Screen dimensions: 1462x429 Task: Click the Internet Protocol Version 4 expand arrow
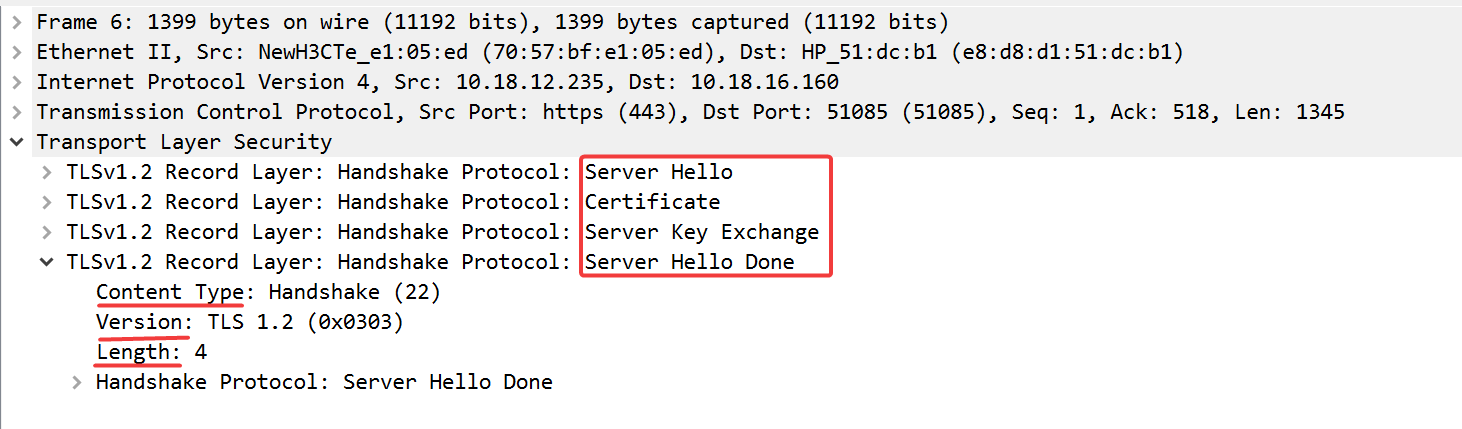[16, 82]
